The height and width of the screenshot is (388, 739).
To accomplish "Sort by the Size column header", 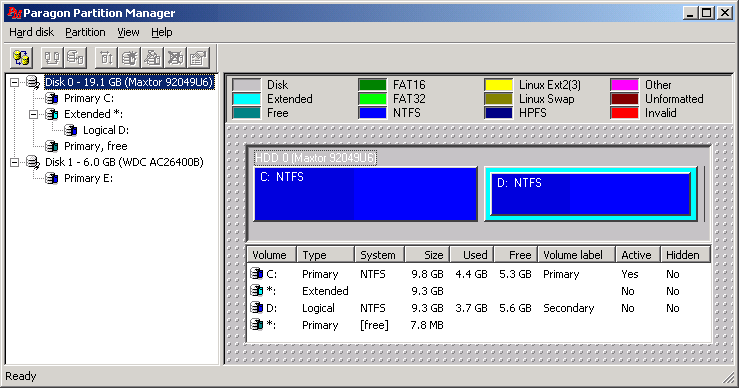I will click(x=427, y=255).
